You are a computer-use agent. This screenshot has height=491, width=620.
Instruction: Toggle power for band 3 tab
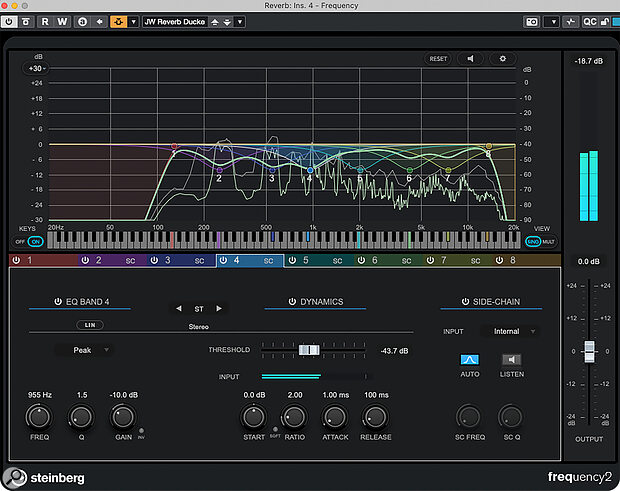click(154, 260)
